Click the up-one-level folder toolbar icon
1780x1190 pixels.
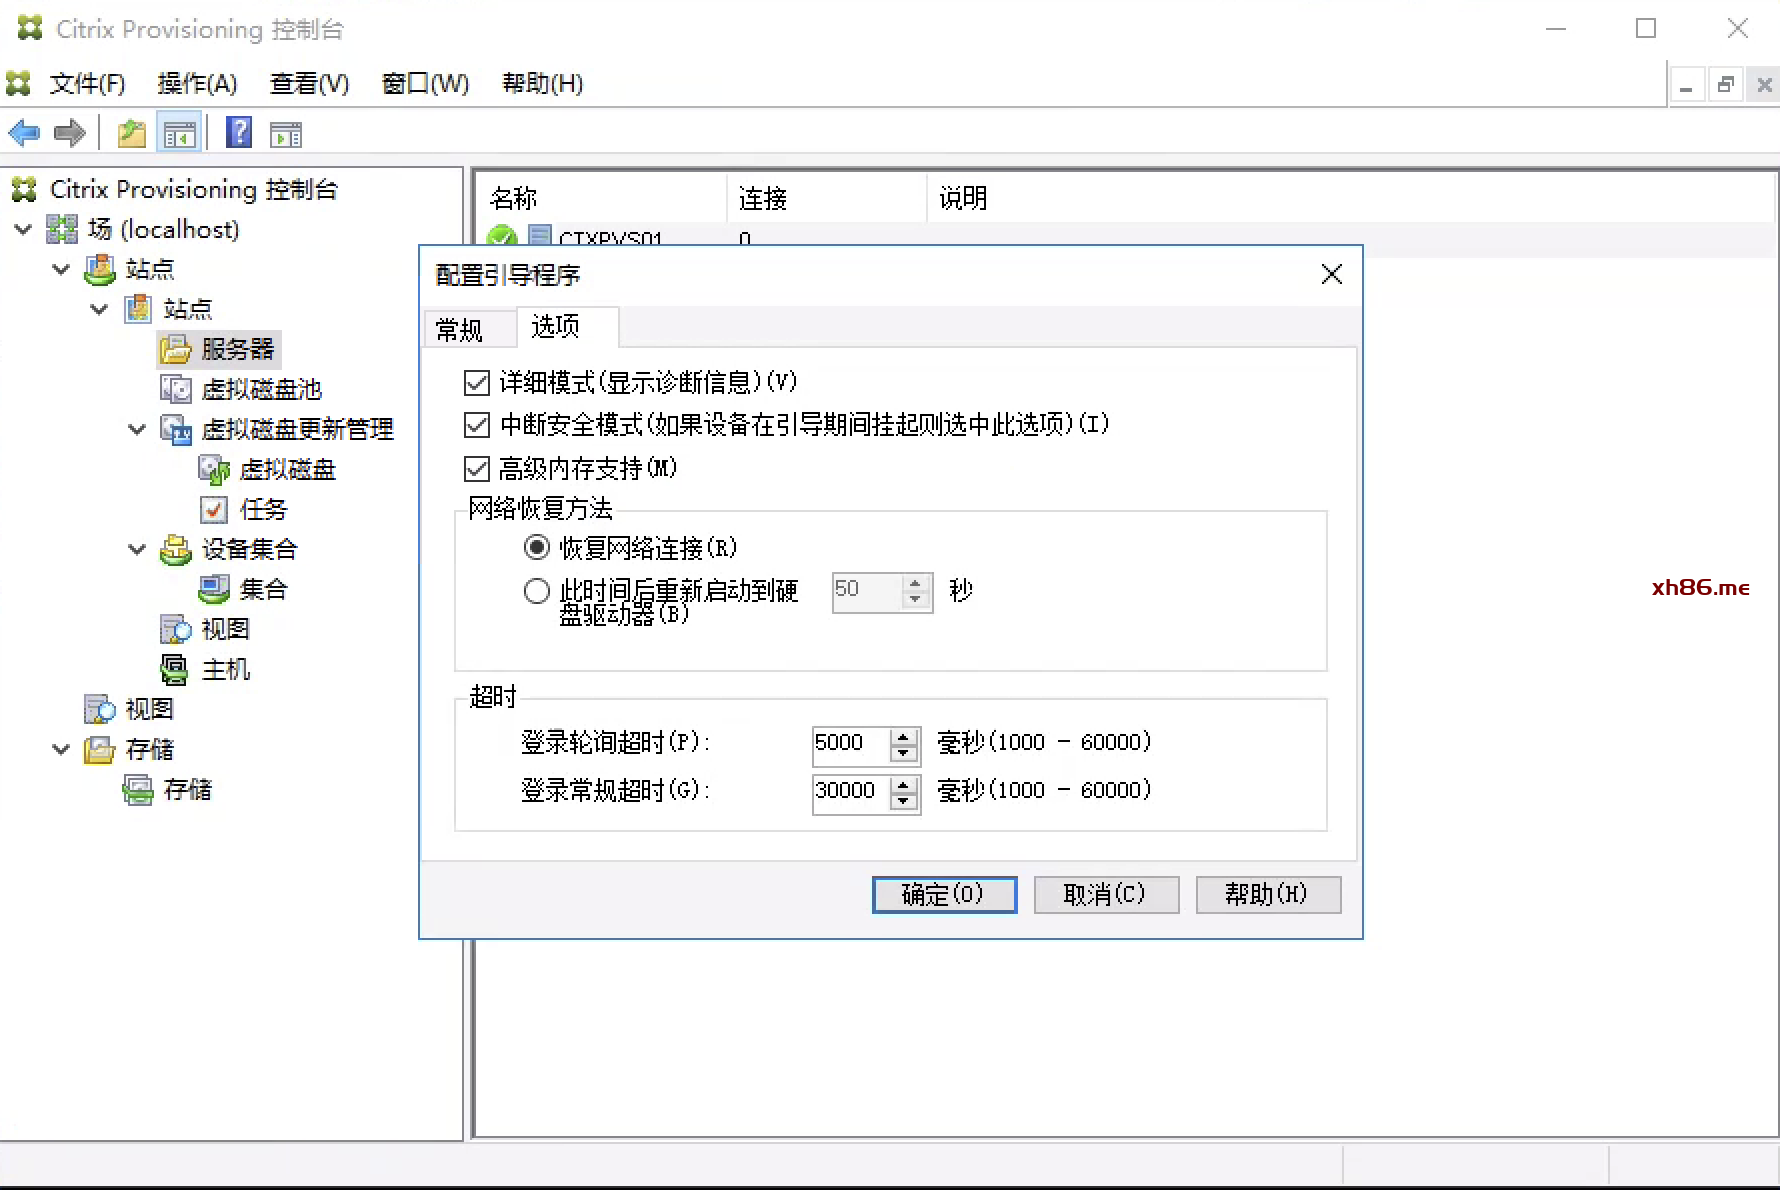tap(131, 133)
